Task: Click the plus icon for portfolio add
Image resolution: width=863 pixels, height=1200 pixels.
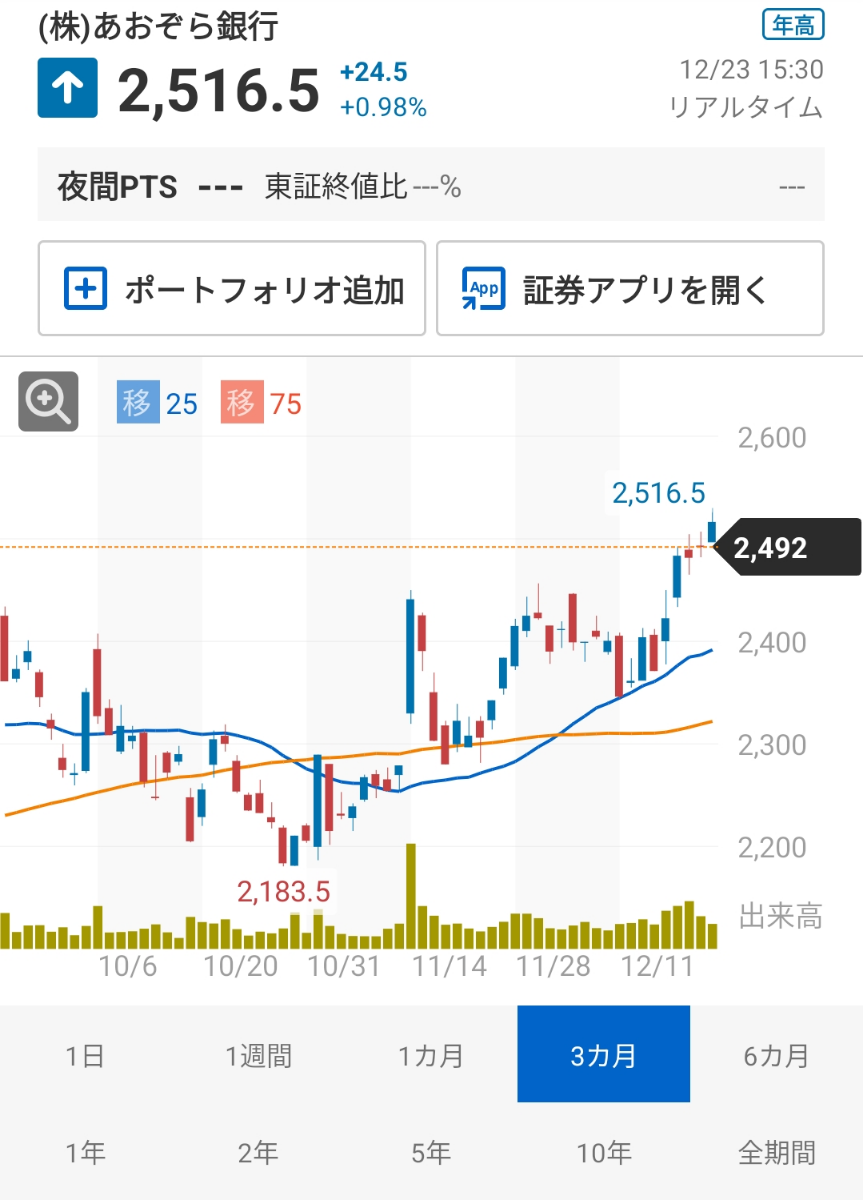Action: [x=85, y=289]
